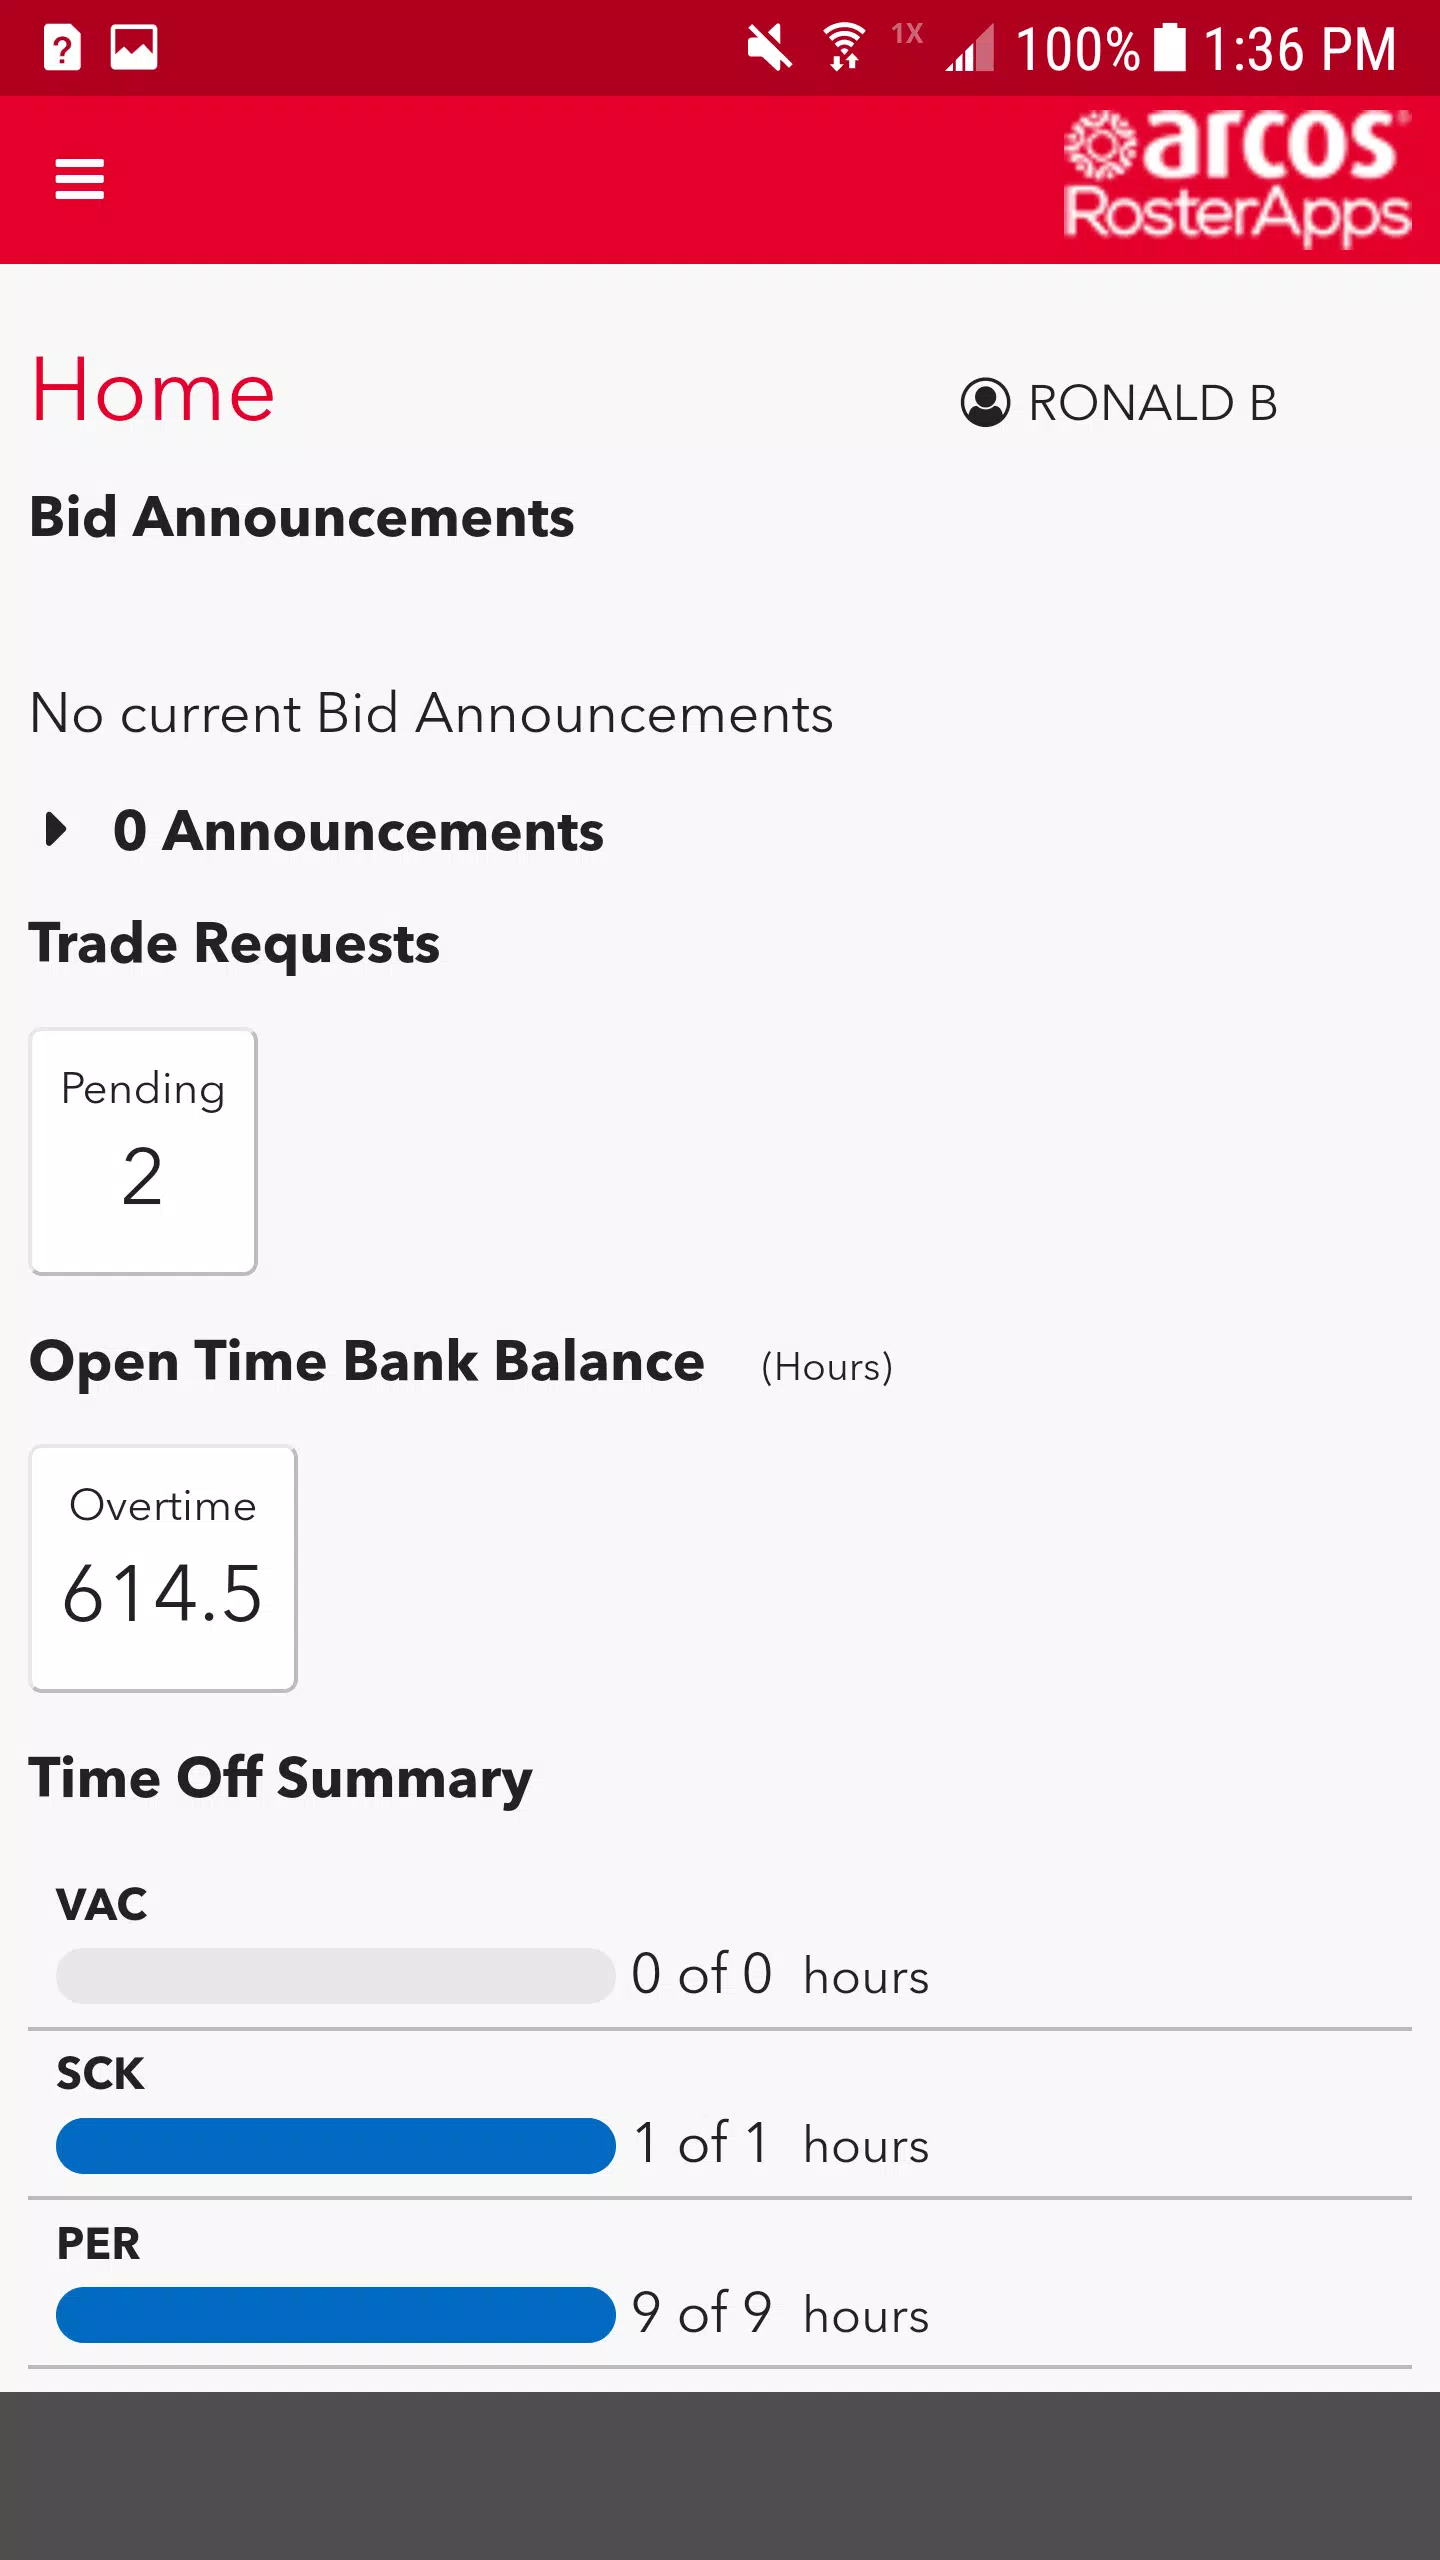Viewport: 1440px width, 2560px height.
Task: Select the VAC time off progress bar
Action: [335, 1975]
